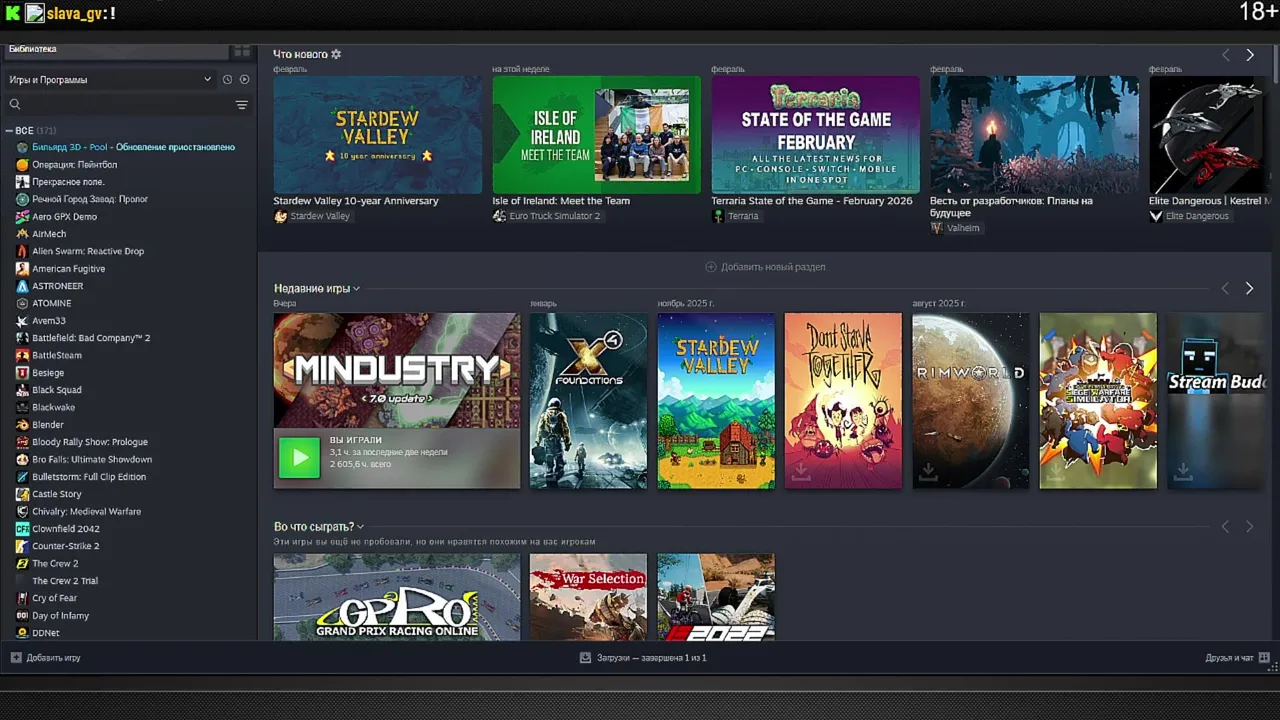Screen dimensions: 1280x720
Task: Open the Valheim developer news thumbnail
Action: tap(1034, 135)
